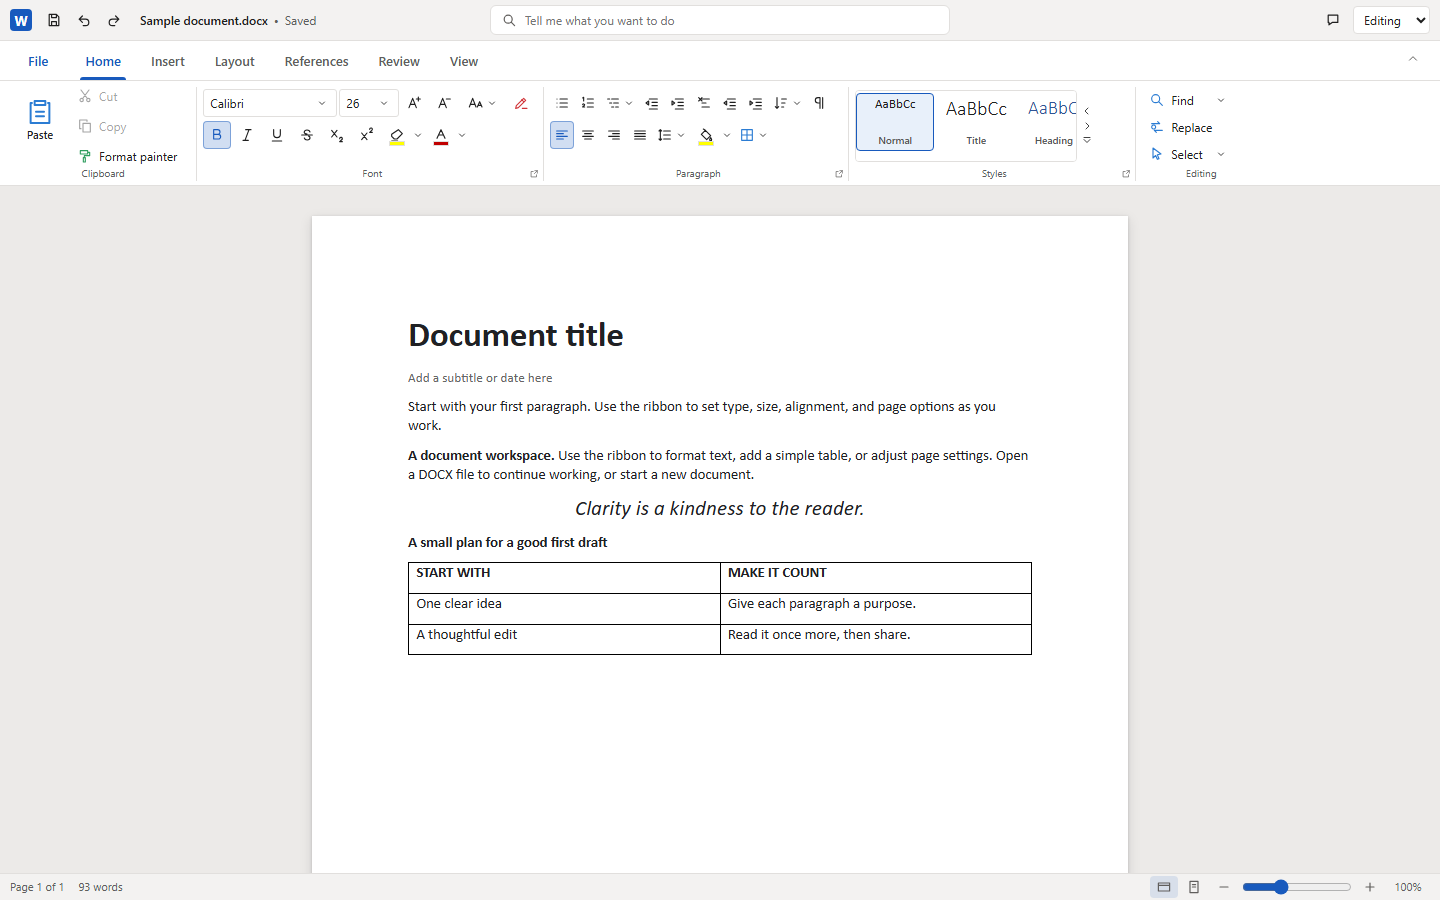Click the Change case Aa icon
Screen dimensions: 1440x900
476,103
